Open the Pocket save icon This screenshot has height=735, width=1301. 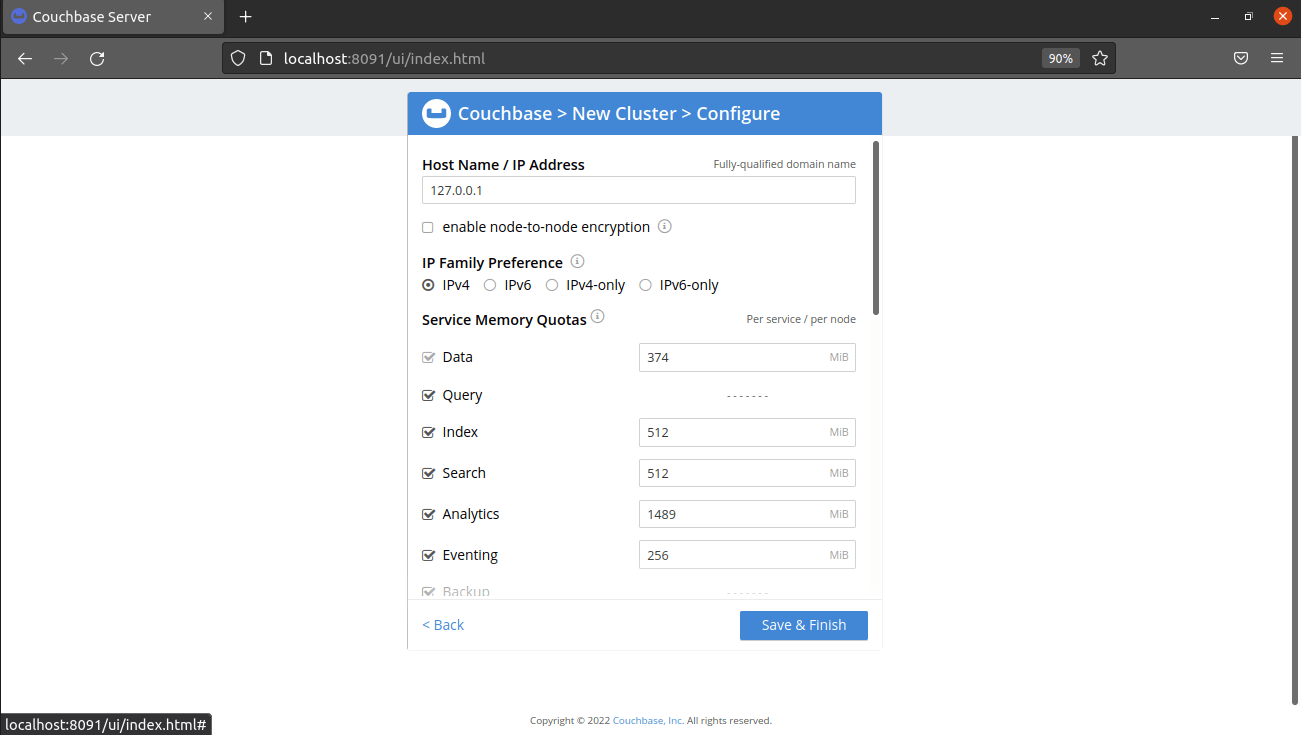click(1241, 58)
